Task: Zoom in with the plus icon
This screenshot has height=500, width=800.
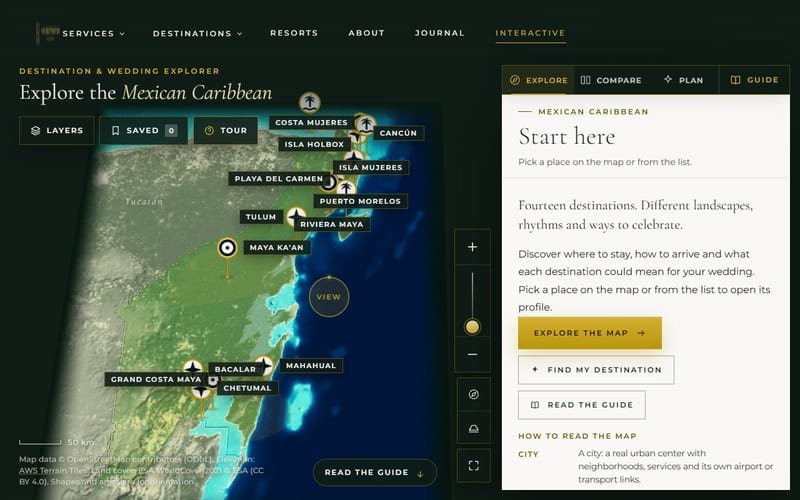Action: (472, 247)
